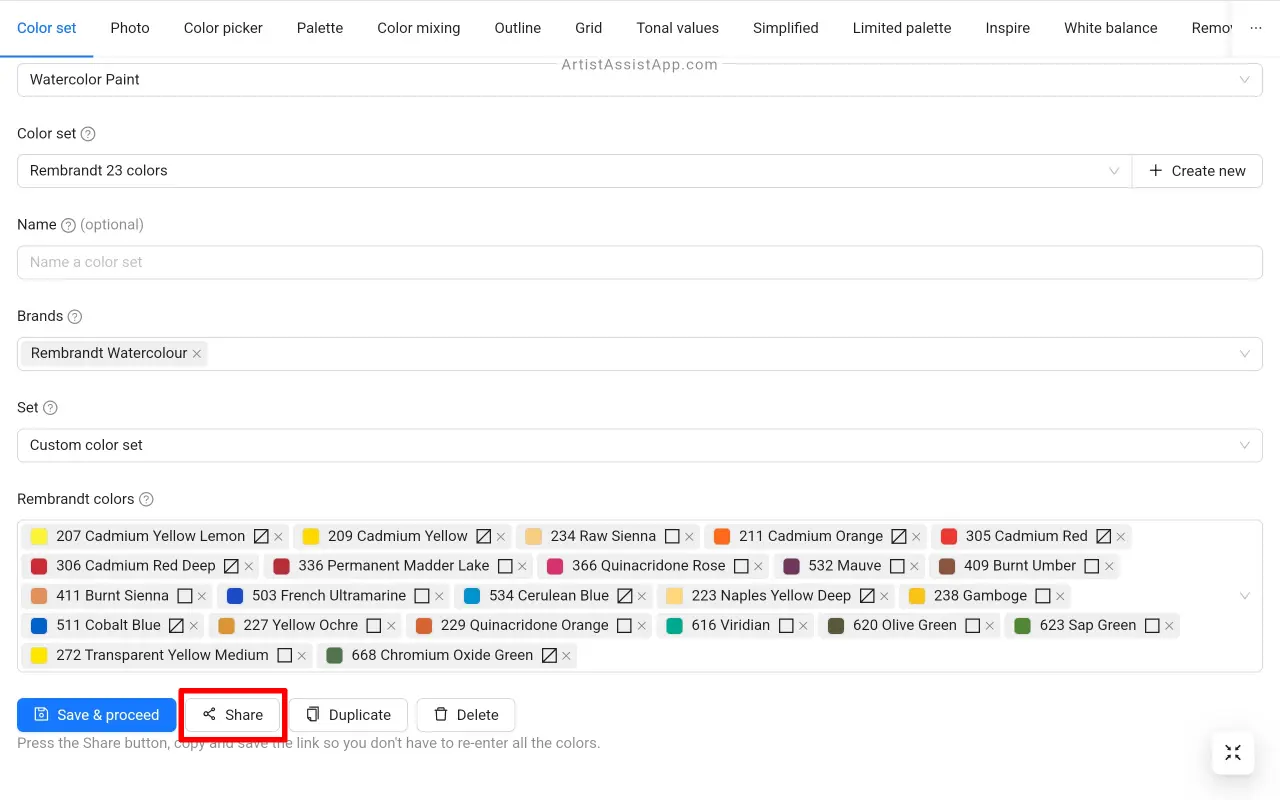Remove 336 Permanent Madder Lake tag
The height and width of the screenshot is (800, 1280).
[x=522, y=567]
